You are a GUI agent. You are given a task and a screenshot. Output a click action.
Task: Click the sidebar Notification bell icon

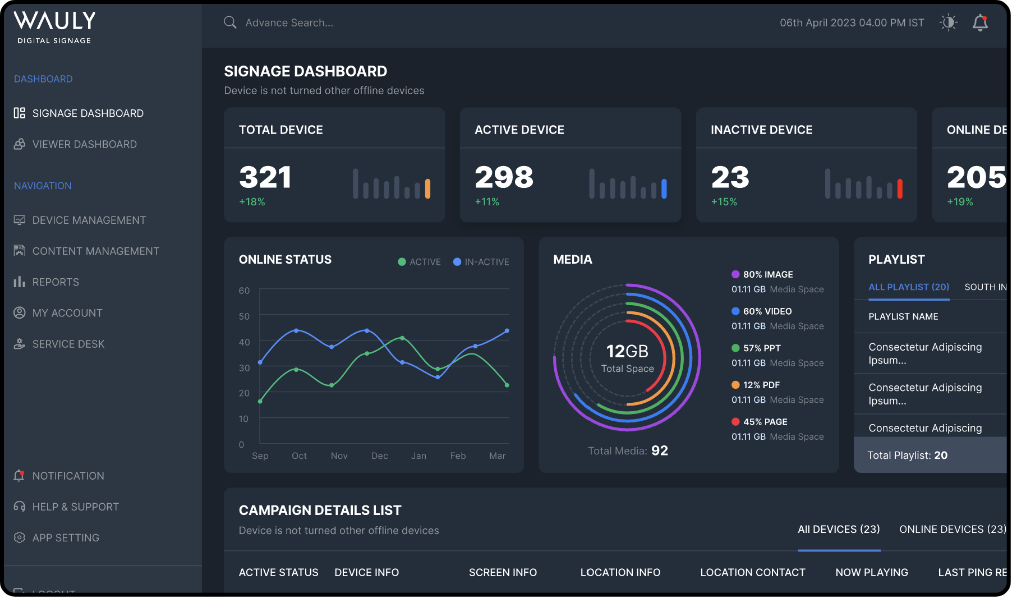point(19,476)
